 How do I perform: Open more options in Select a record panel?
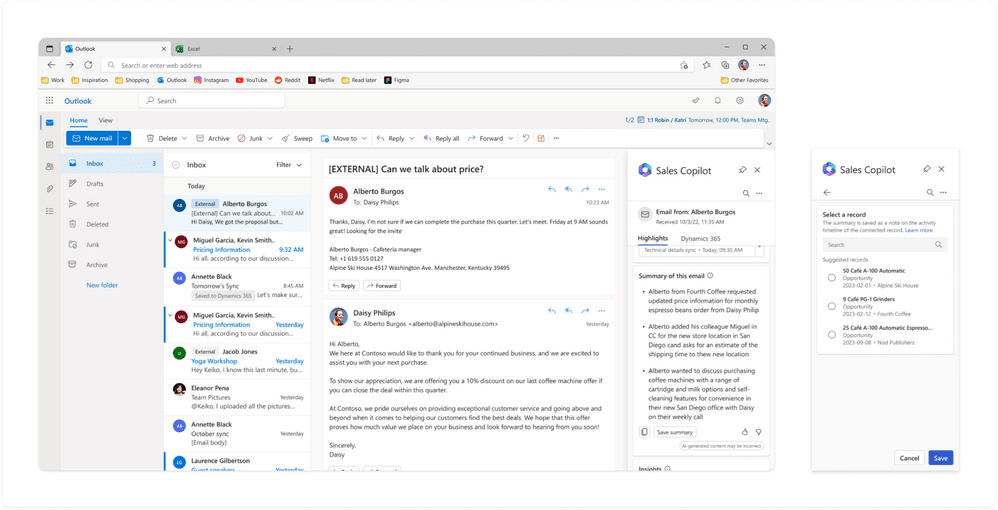click(x=943, y=192)
